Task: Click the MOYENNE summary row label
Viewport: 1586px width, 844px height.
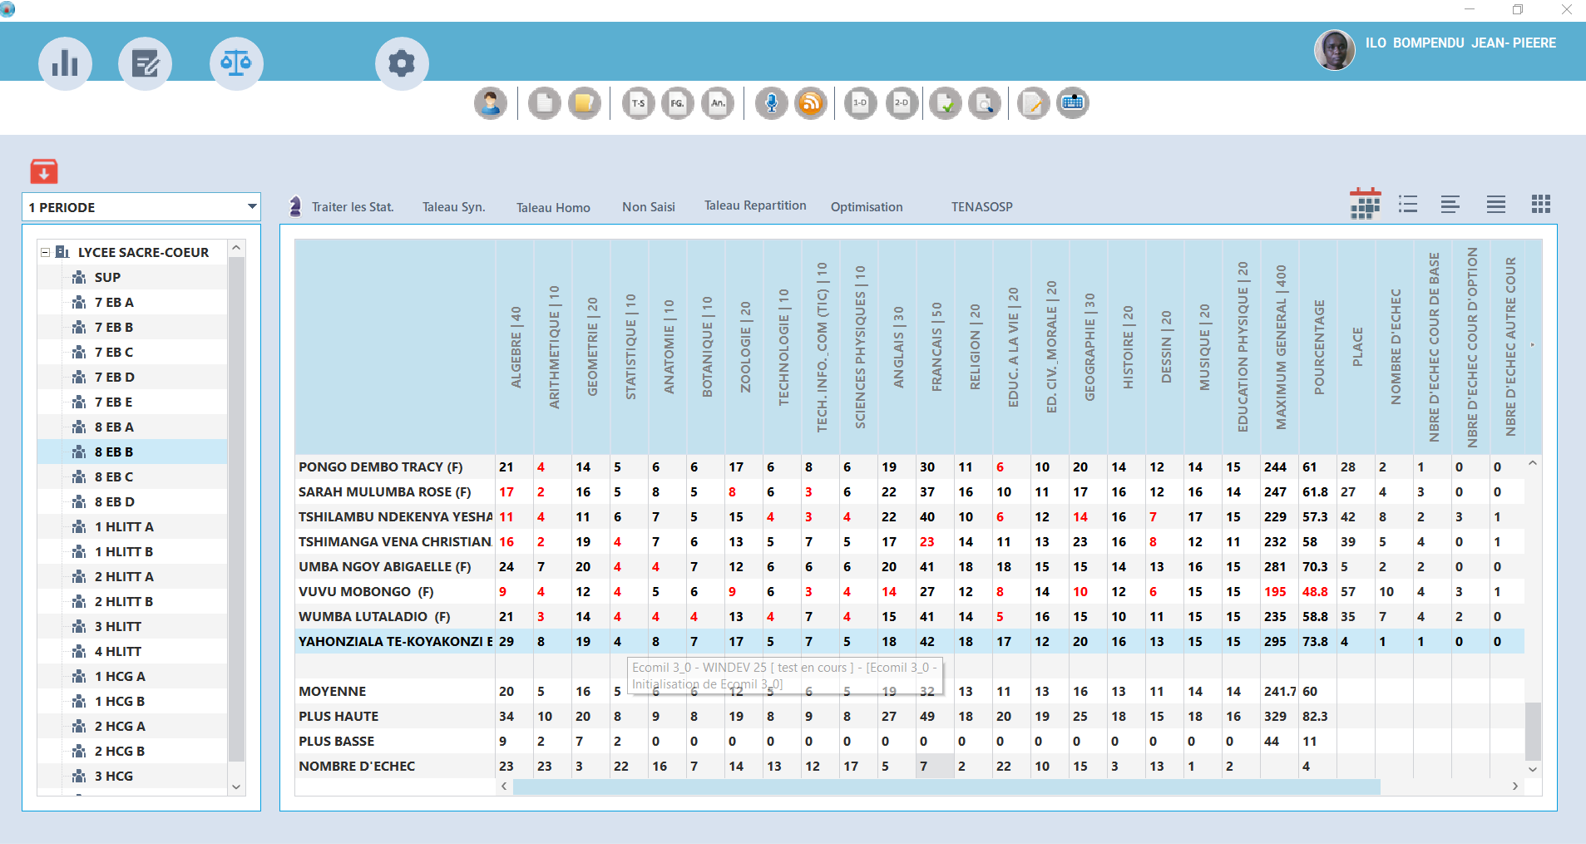Action: point(332,692)
